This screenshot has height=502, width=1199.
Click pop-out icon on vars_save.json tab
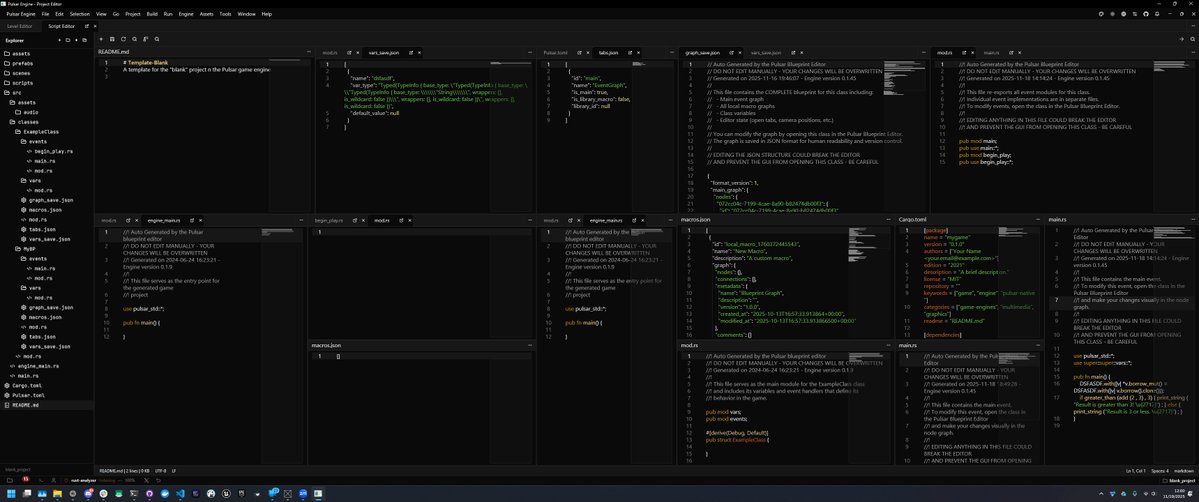[411, 53]
